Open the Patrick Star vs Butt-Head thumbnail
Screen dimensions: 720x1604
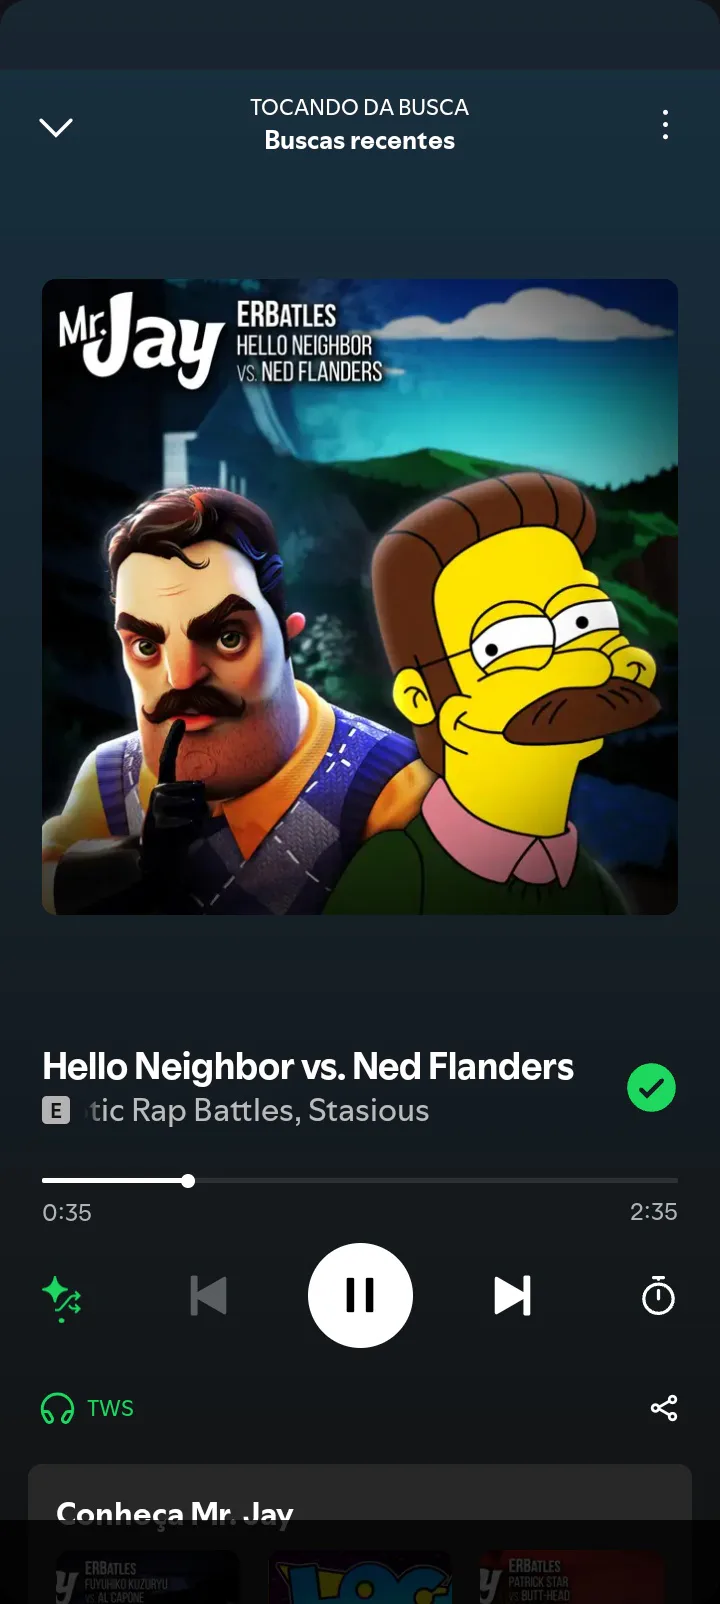(x=571, y=1577)
